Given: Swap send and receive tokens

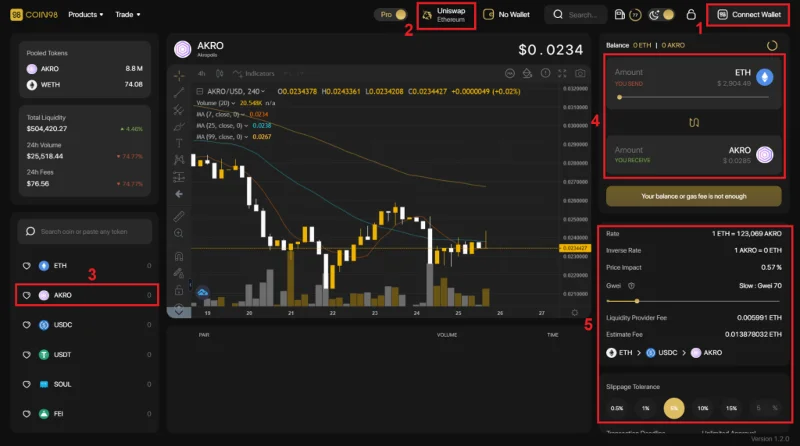Looking at the screenshot, I should tap(694, 122).
